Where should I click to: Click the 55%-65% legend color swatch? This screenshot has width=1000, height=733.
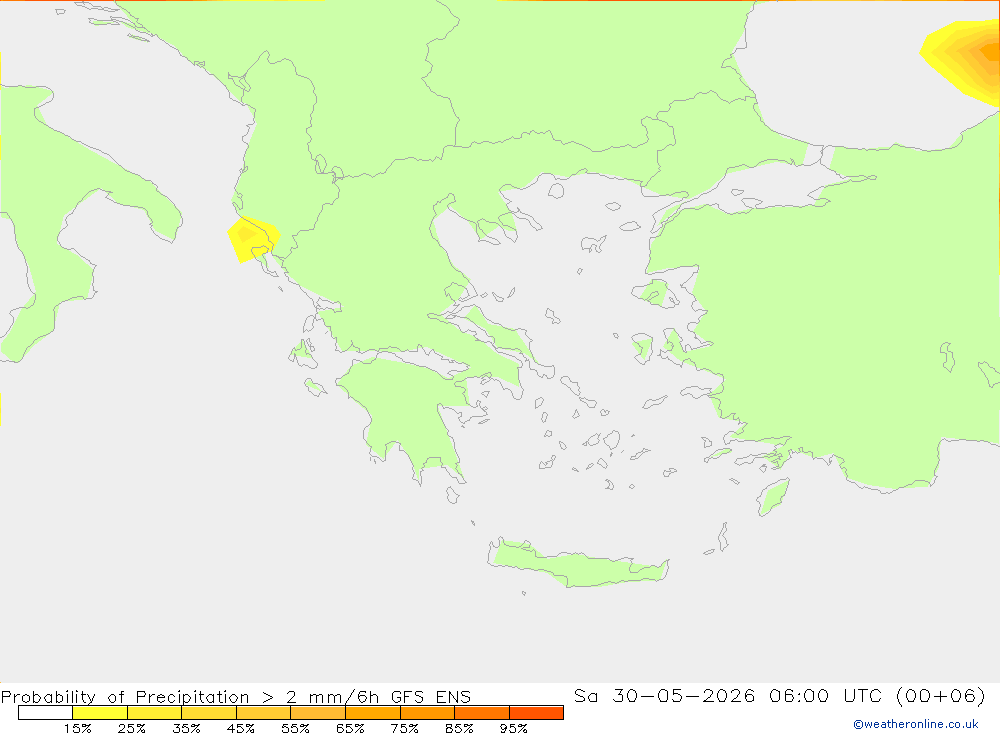point(318,712)
